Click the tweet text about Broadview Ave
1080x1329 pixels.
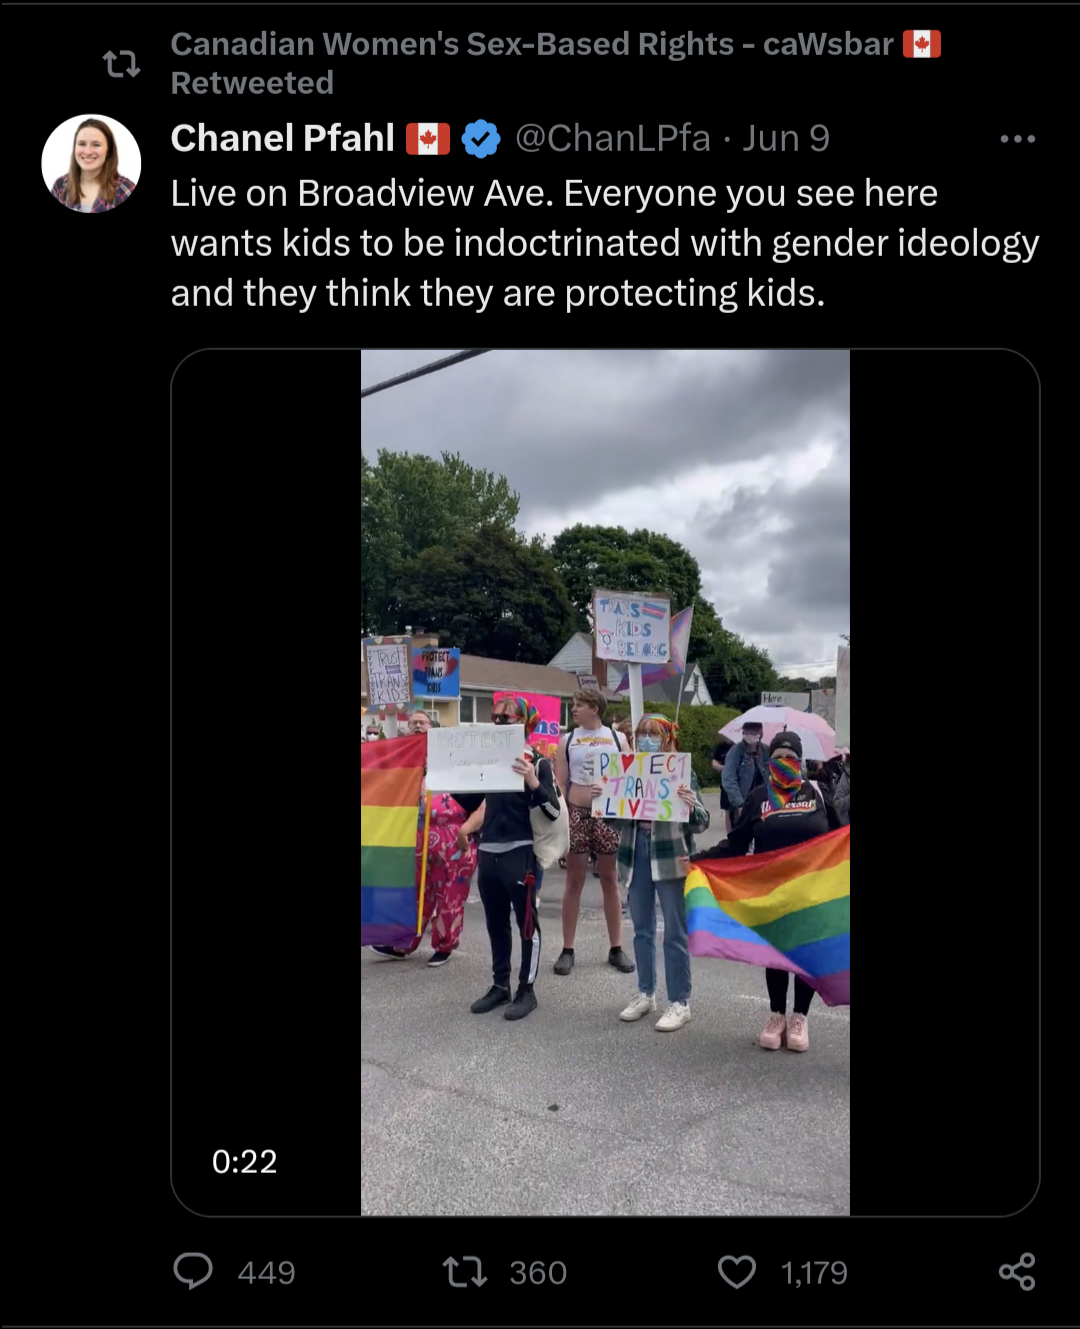pos(604,243)
